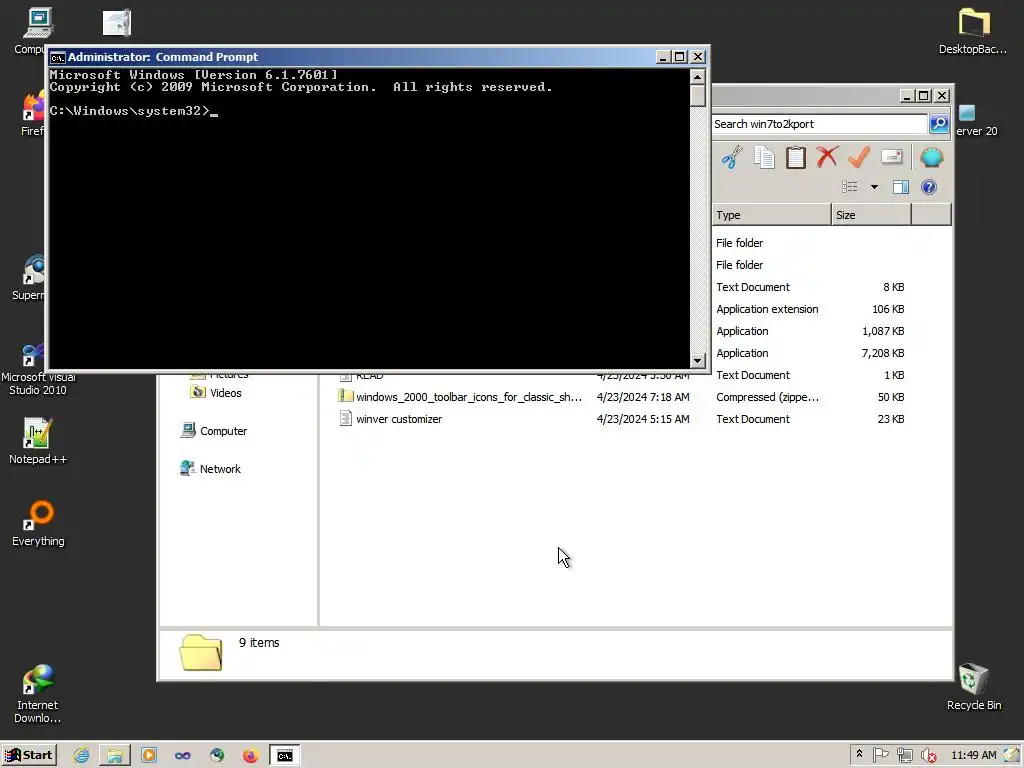The image size is (1024, 768).
Task: Click the Command Prompt title bar system icon
Action: 57,57
